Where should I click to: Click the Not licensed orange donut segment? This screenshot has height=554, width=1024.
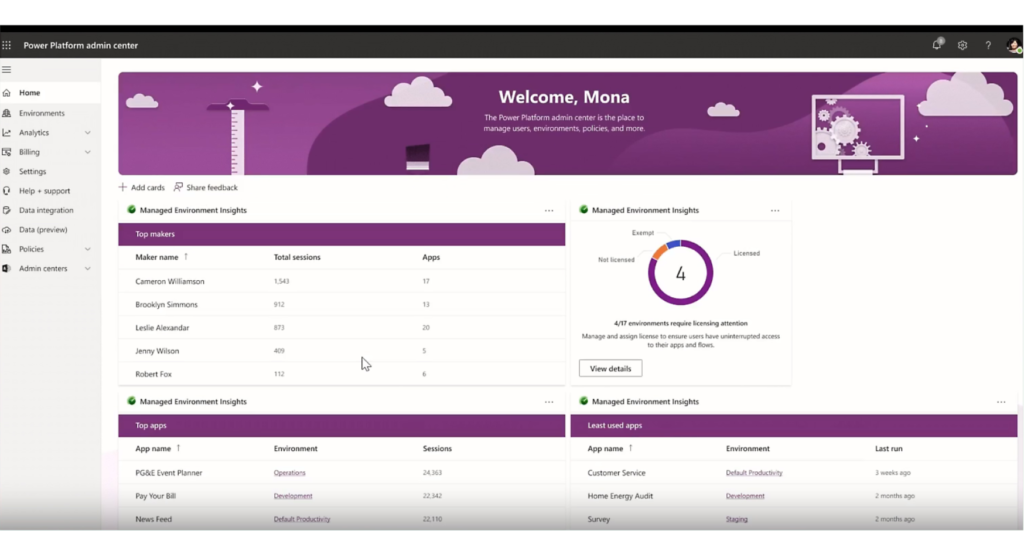659,252
